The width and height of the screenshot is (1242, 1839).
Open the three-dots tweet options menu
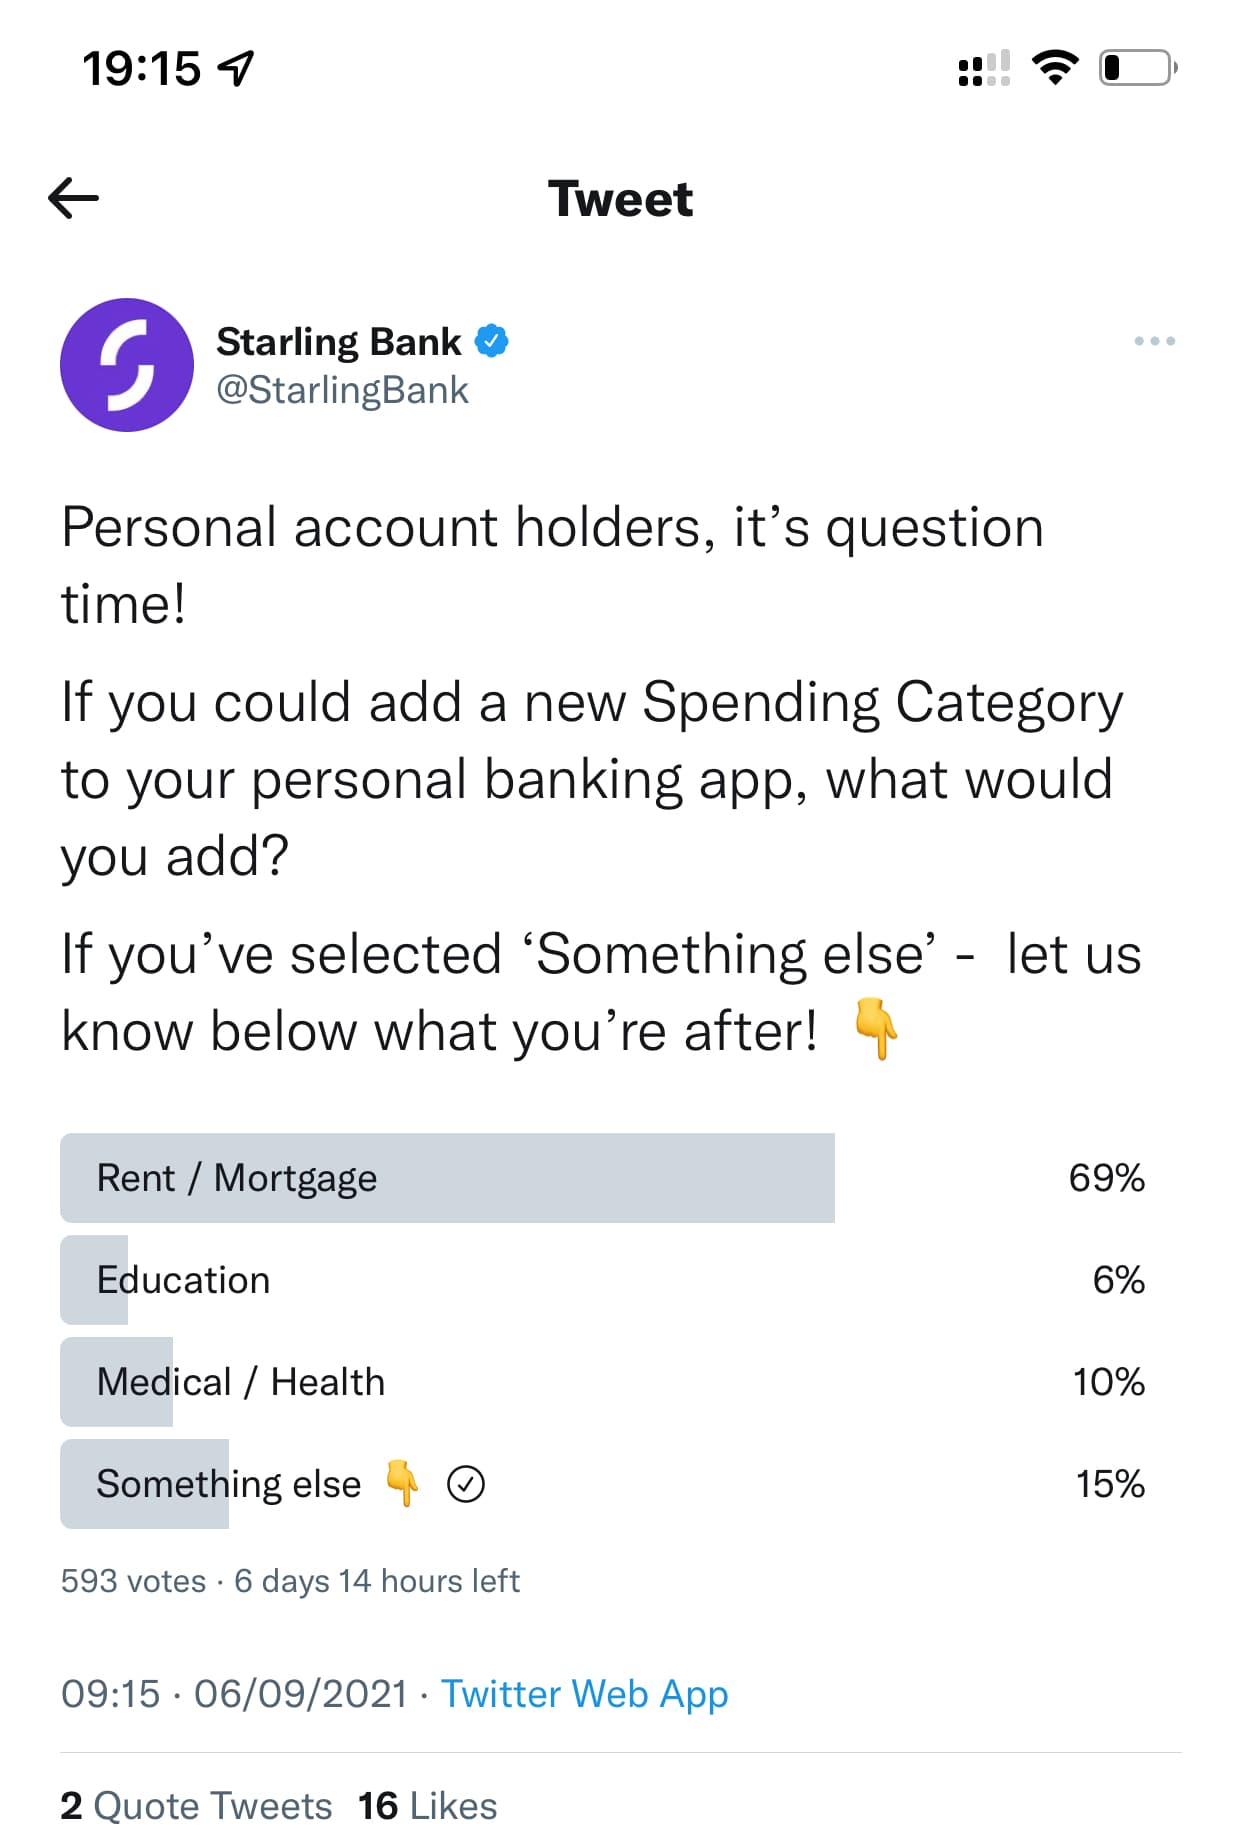tap(1154, 341)
